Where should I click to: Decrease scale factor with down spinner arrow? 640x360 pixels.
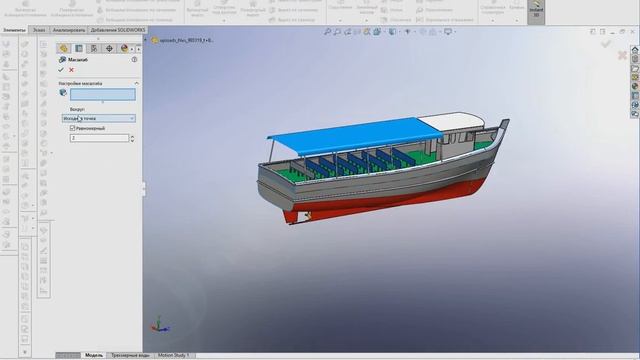[x=132, y=140]
